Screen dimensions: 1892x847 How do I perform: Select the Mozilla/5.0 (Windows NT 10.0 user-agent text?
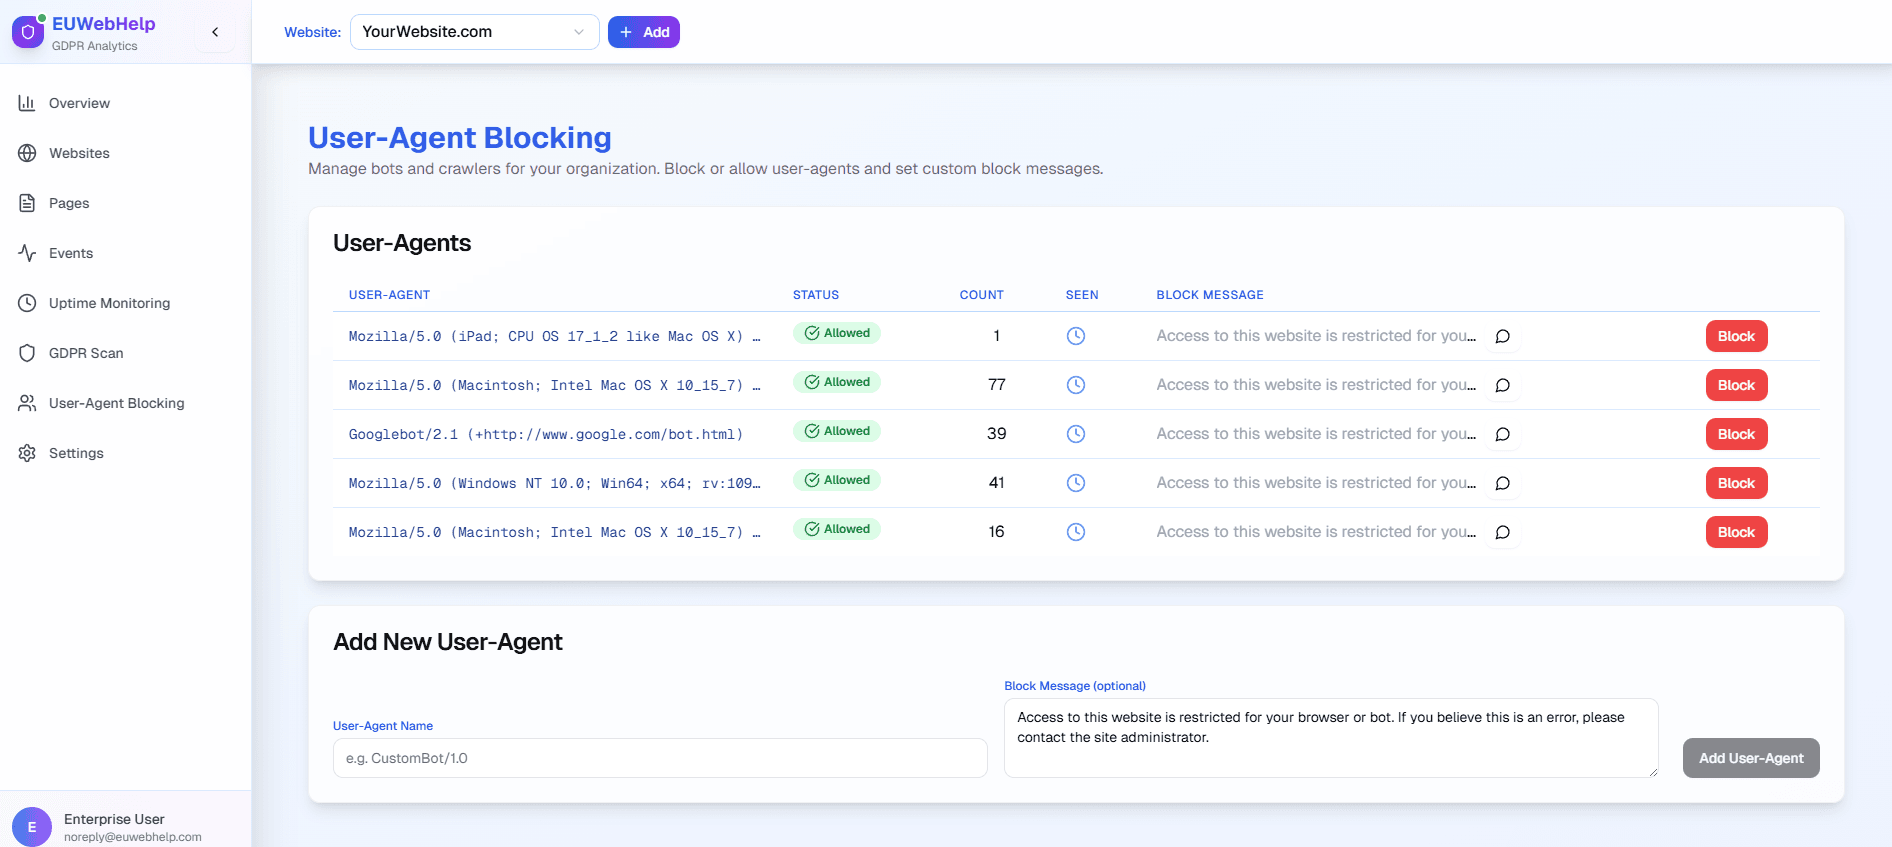[x=554, y=483]
